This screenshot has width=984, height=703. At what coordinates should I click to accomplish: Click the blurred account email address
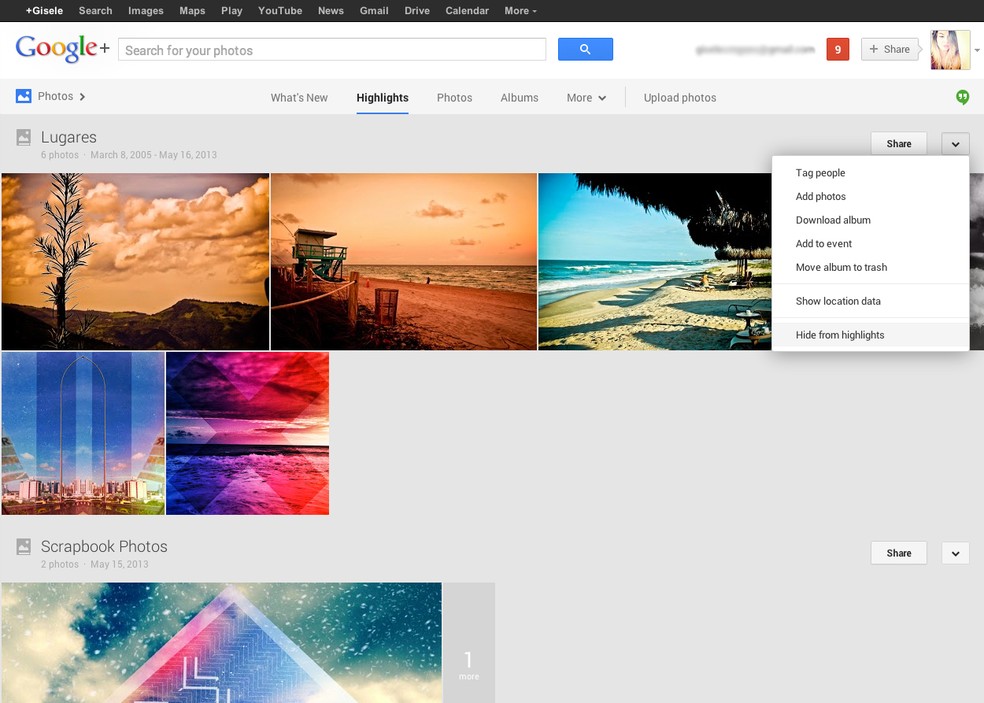(755, 49)
